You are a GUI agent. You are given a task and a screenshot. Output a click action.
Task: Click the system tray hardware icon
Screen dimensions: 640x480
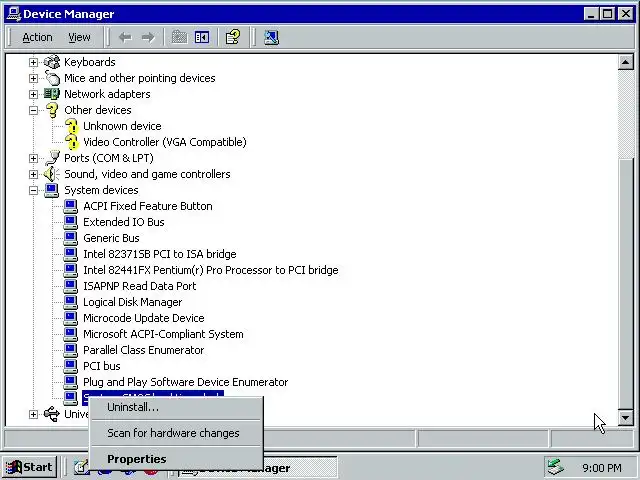point(556,467)
